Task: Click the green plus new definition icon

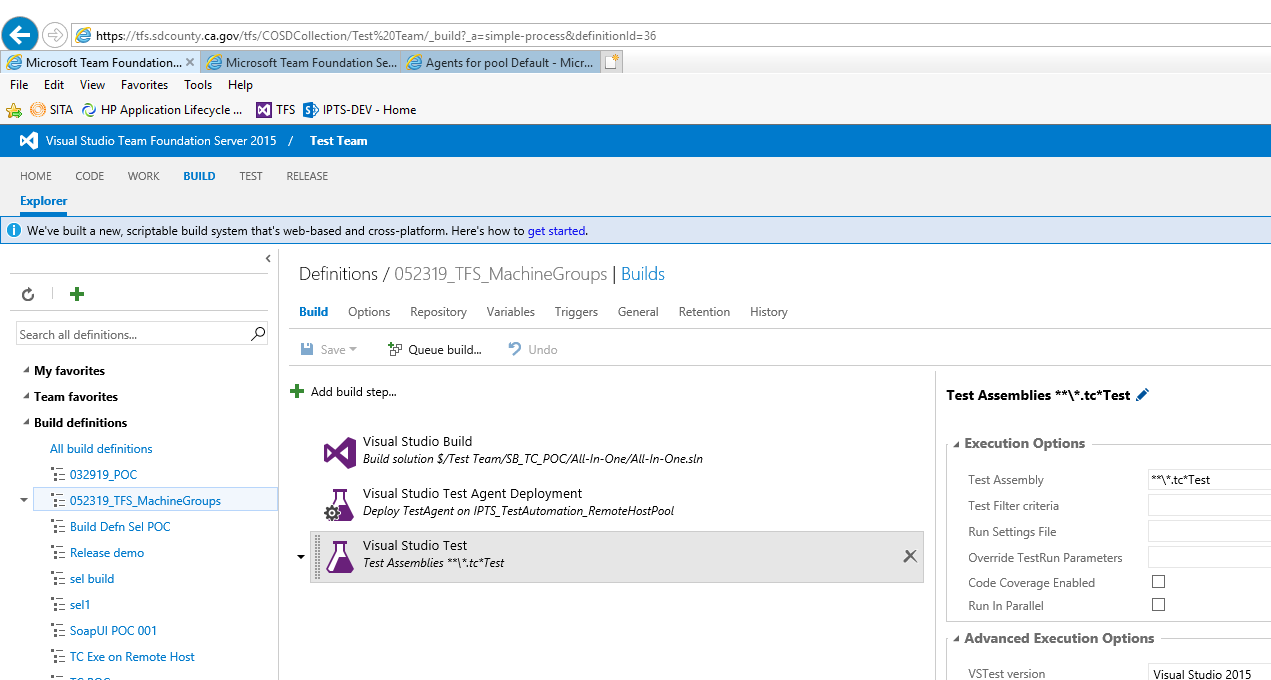Action: click(77, 294)
